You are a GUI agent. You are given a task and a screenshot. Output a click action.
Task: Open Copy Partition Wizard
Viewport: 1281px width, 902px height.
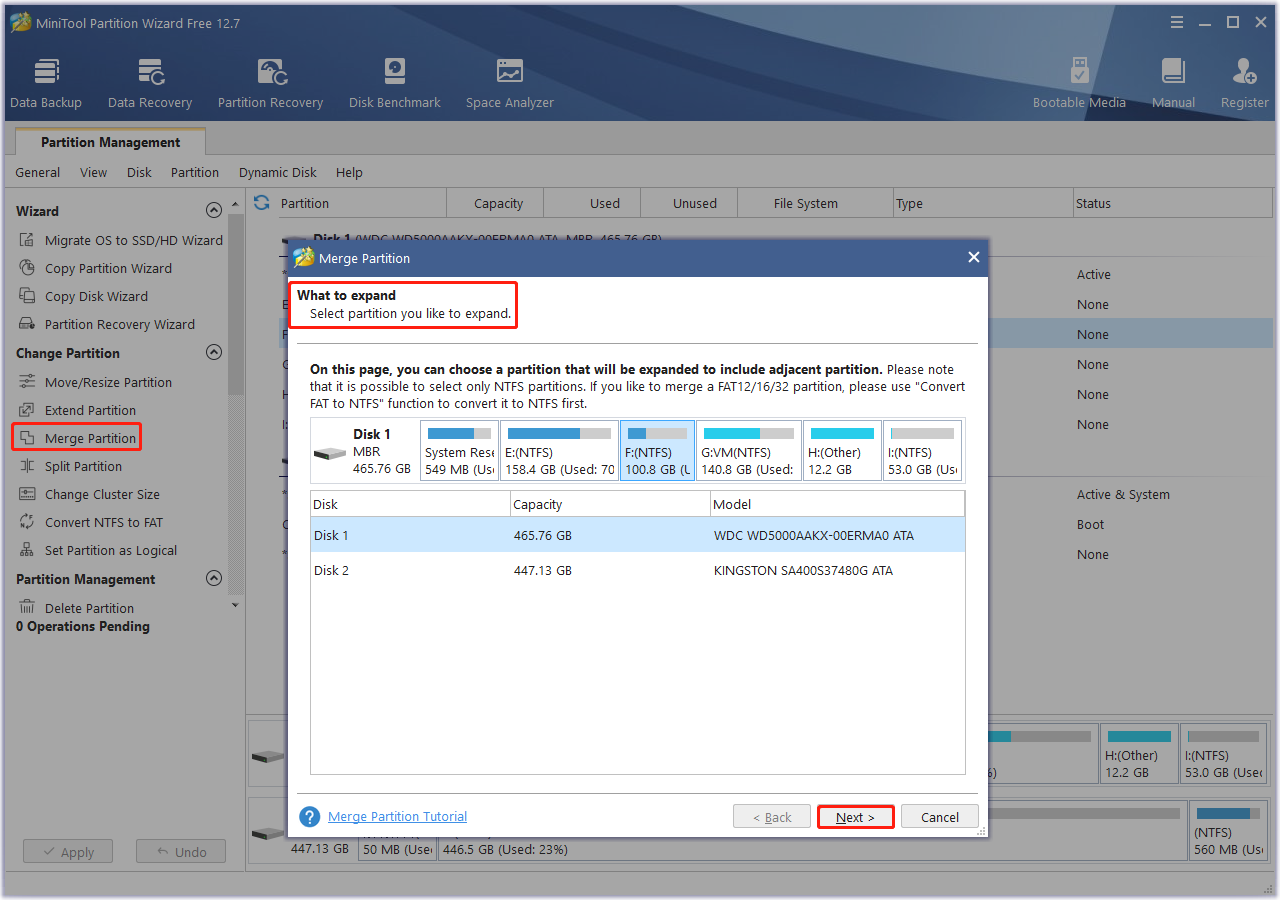(95, 268)
